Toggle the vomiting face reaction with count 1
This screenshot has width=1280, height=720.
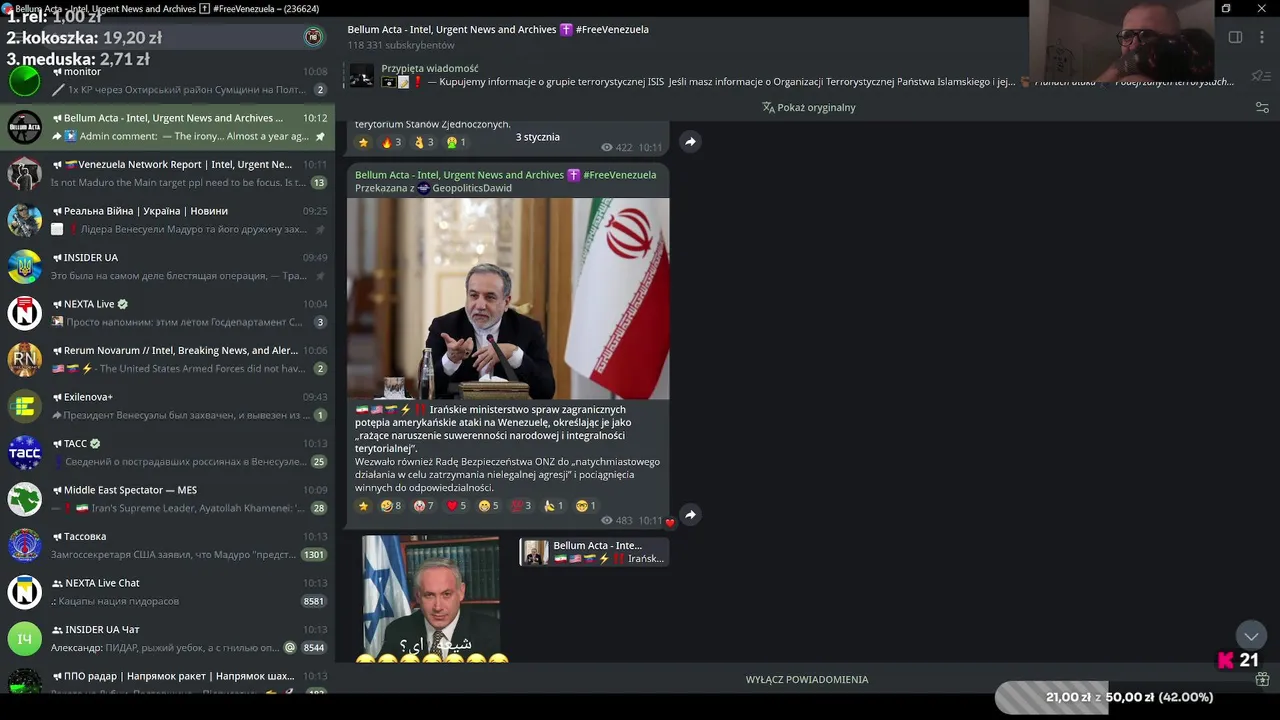click(456, 142)
